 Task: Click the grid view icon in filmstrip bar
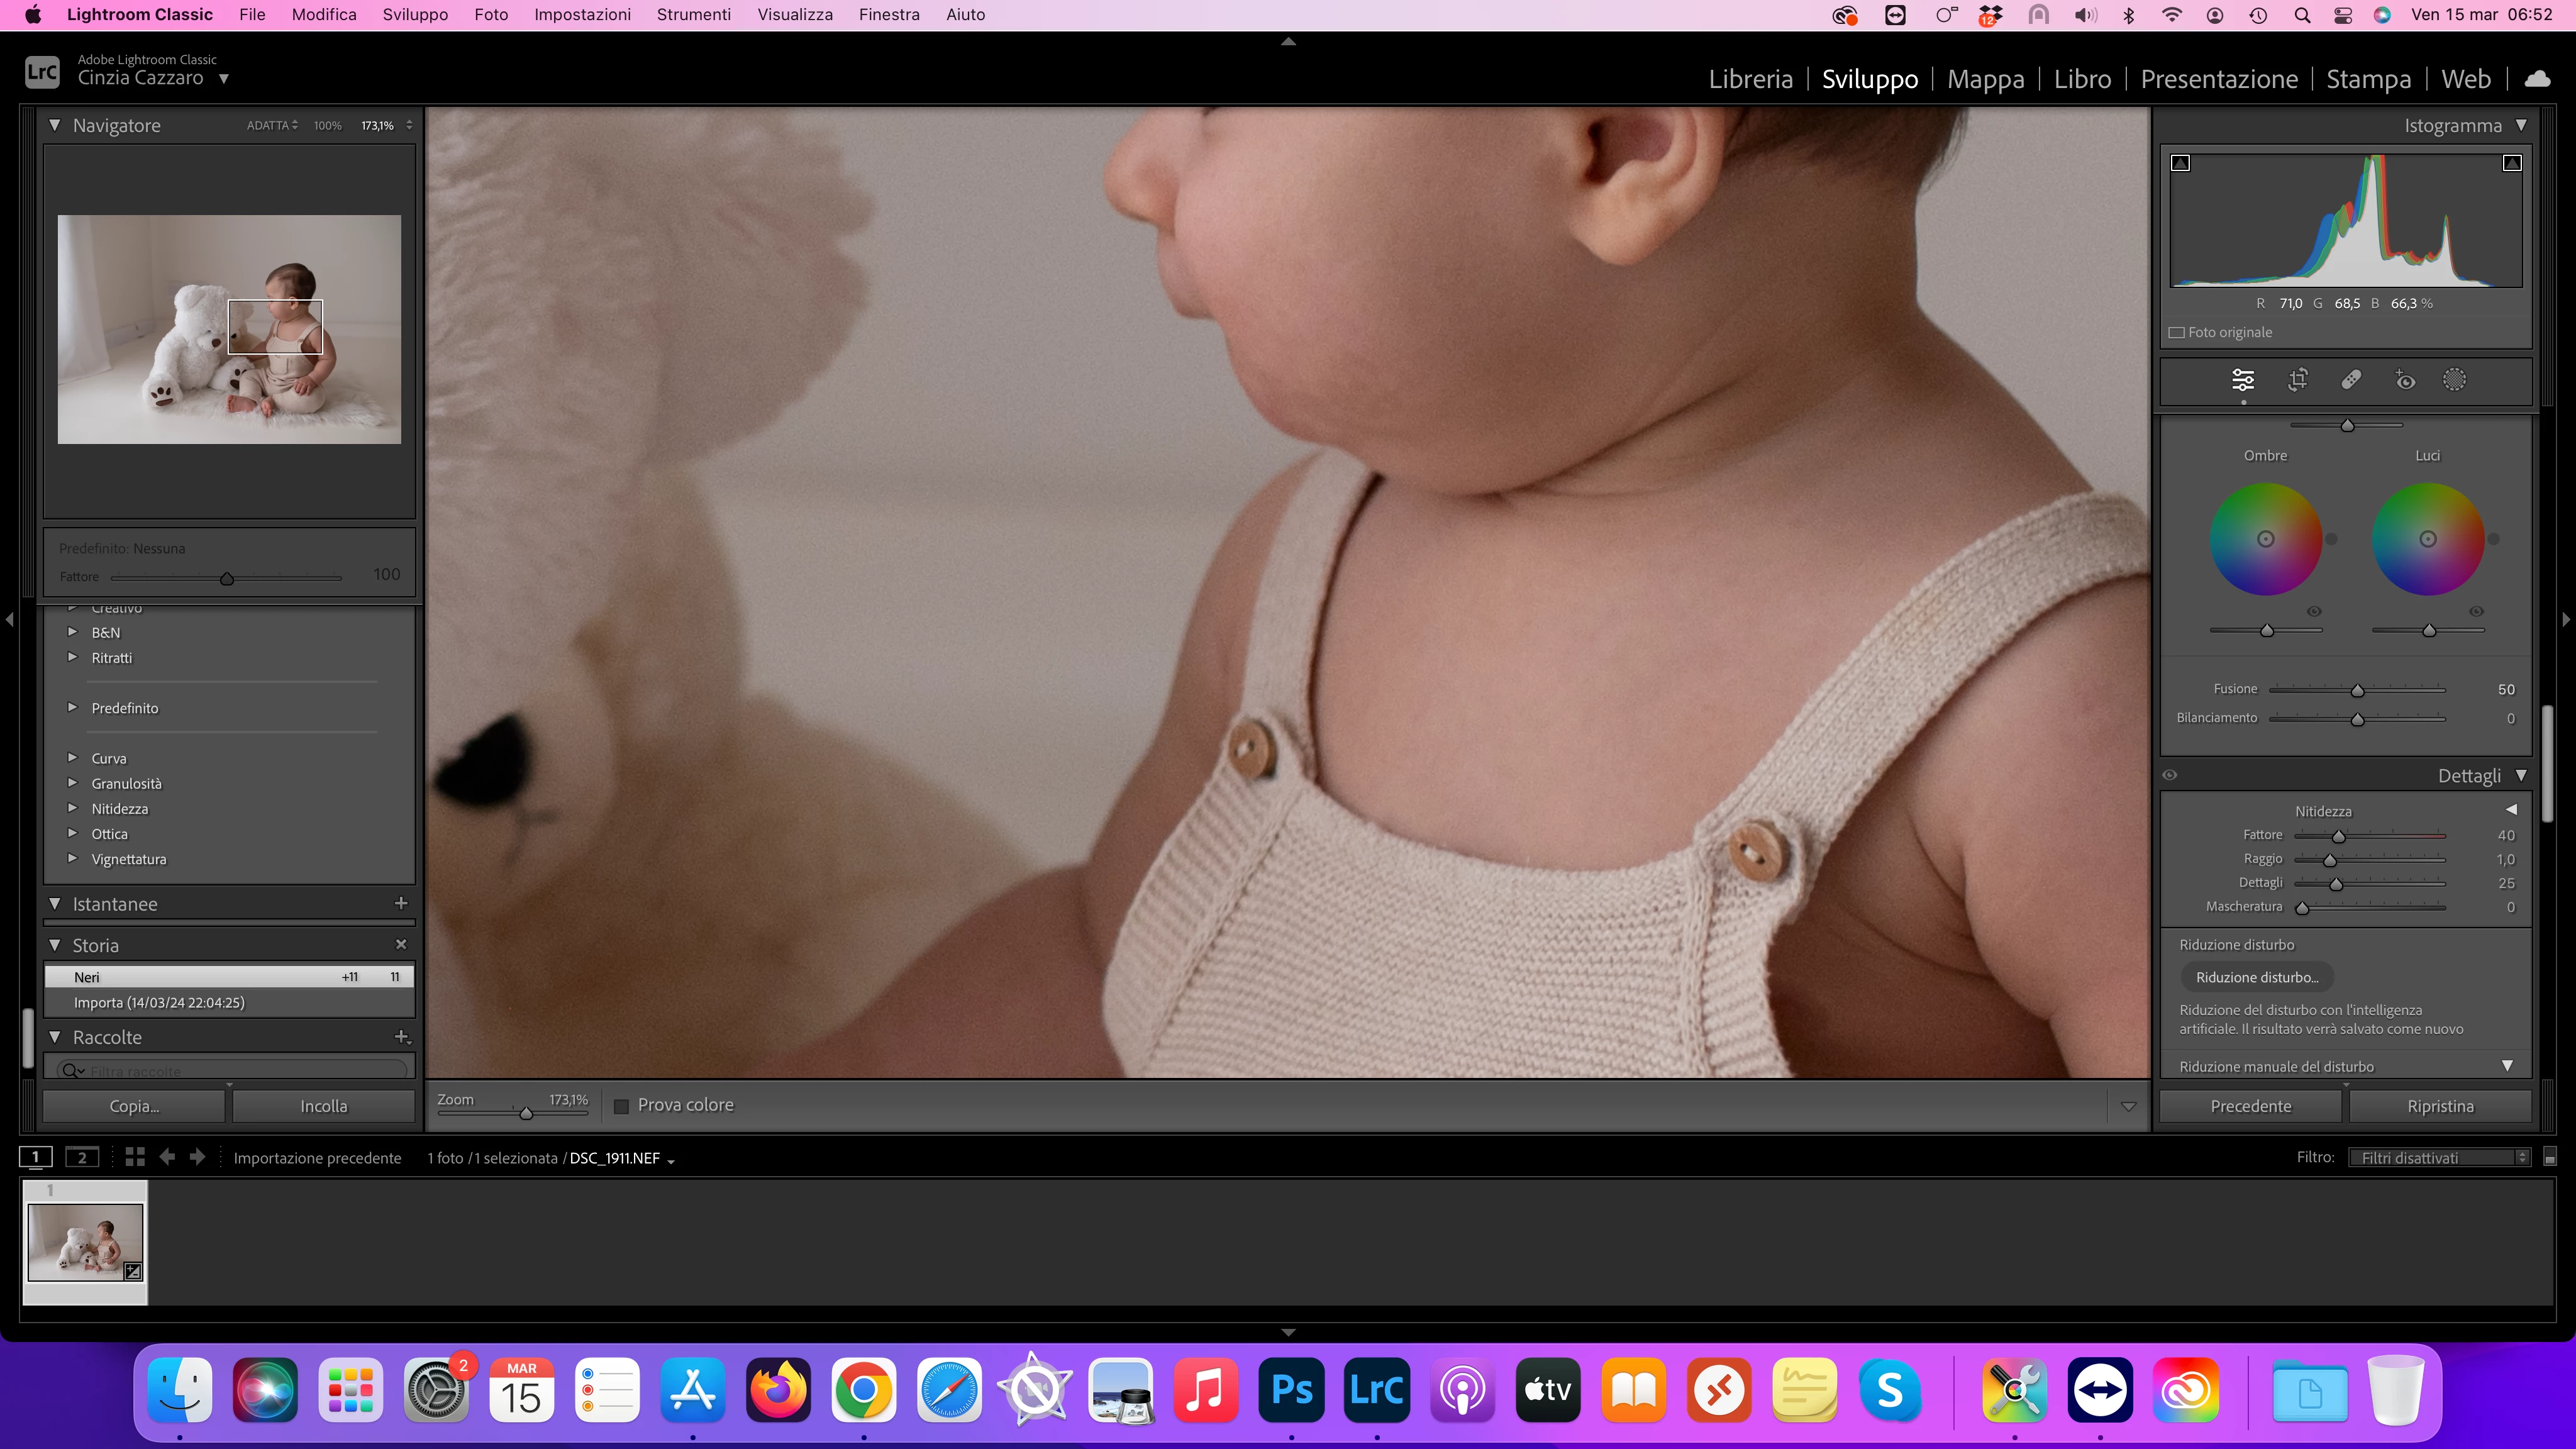135,1157
